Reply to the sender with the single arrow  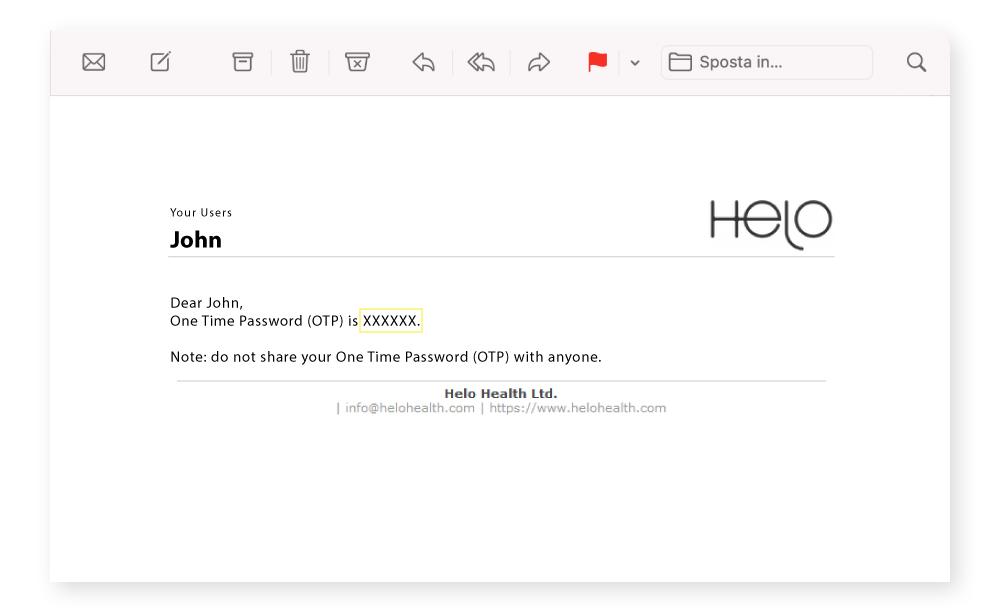point(424,62)
